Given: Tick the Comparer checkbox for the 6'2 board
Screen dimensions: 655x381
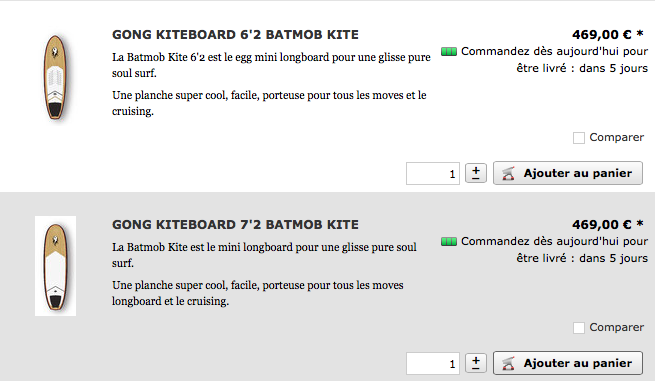Looking at the screenshot, I should click(579, 138).
